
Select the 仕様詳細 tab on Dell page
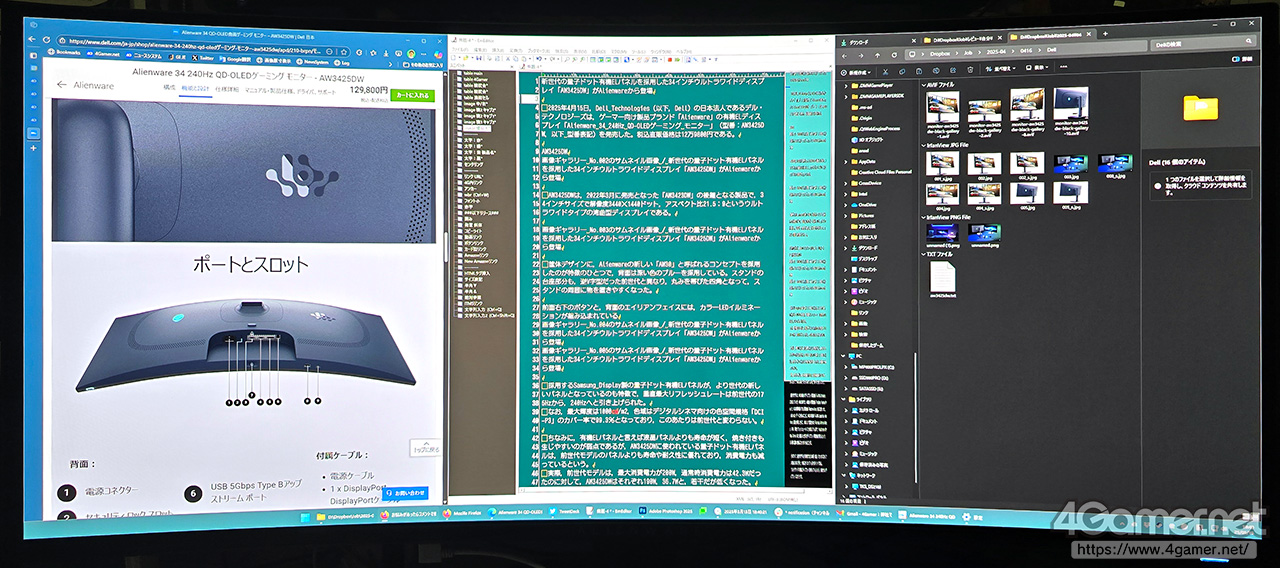point(228,89)
